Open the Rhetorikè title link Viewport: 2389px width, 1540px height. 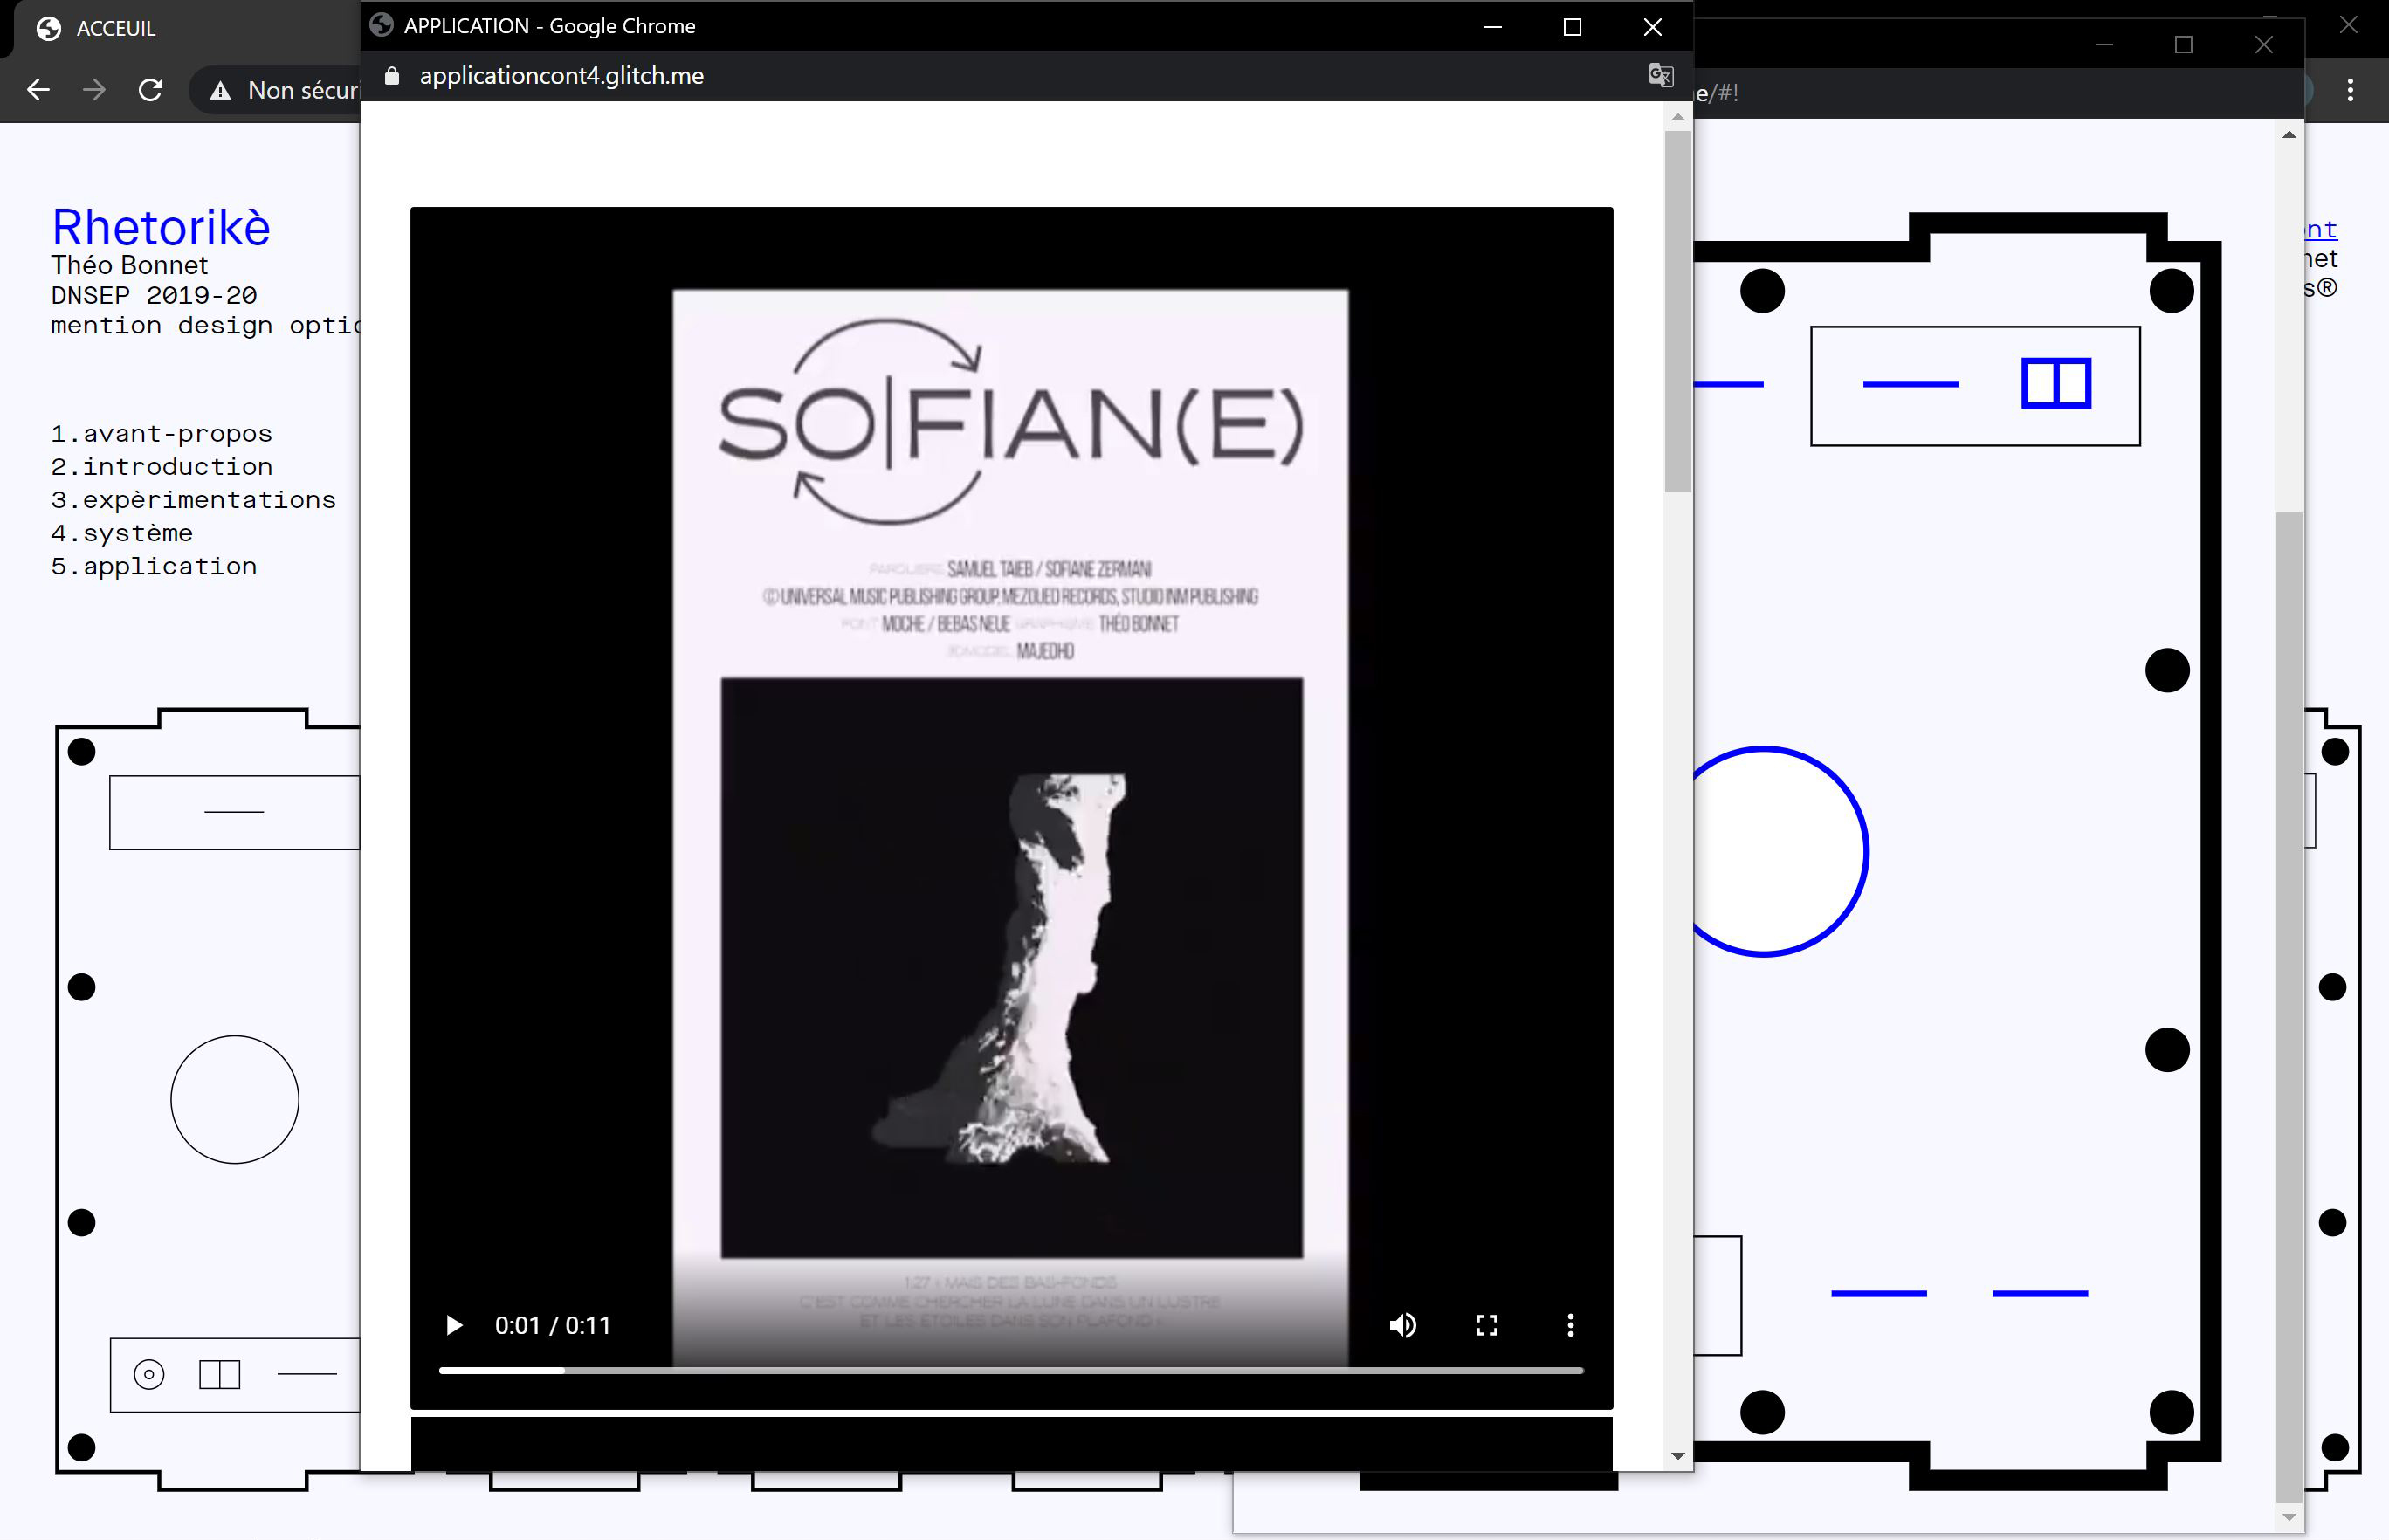[161, 227]
